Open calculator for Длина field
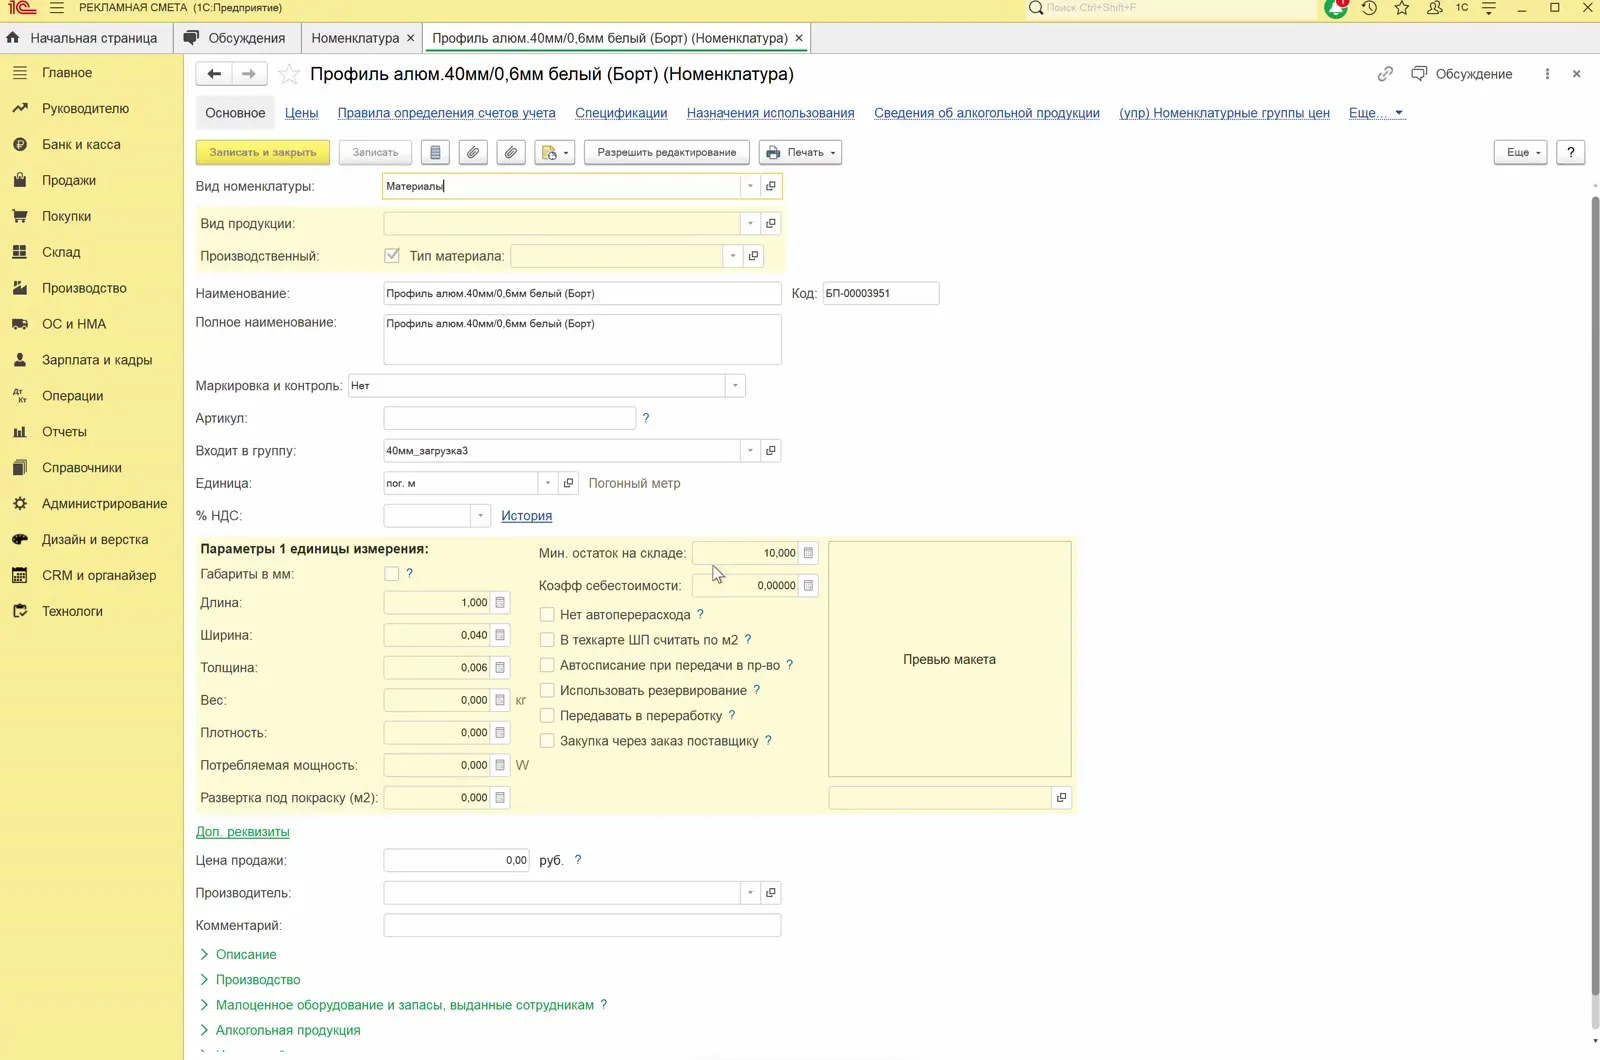This screenshot has width=1600, height=1060. pyautogui.click(x=500, y=603)
